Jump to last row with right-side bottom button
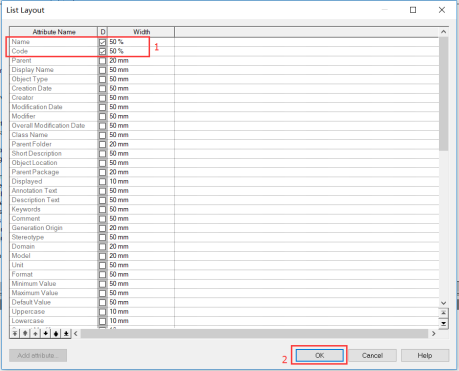 [443, 323]
